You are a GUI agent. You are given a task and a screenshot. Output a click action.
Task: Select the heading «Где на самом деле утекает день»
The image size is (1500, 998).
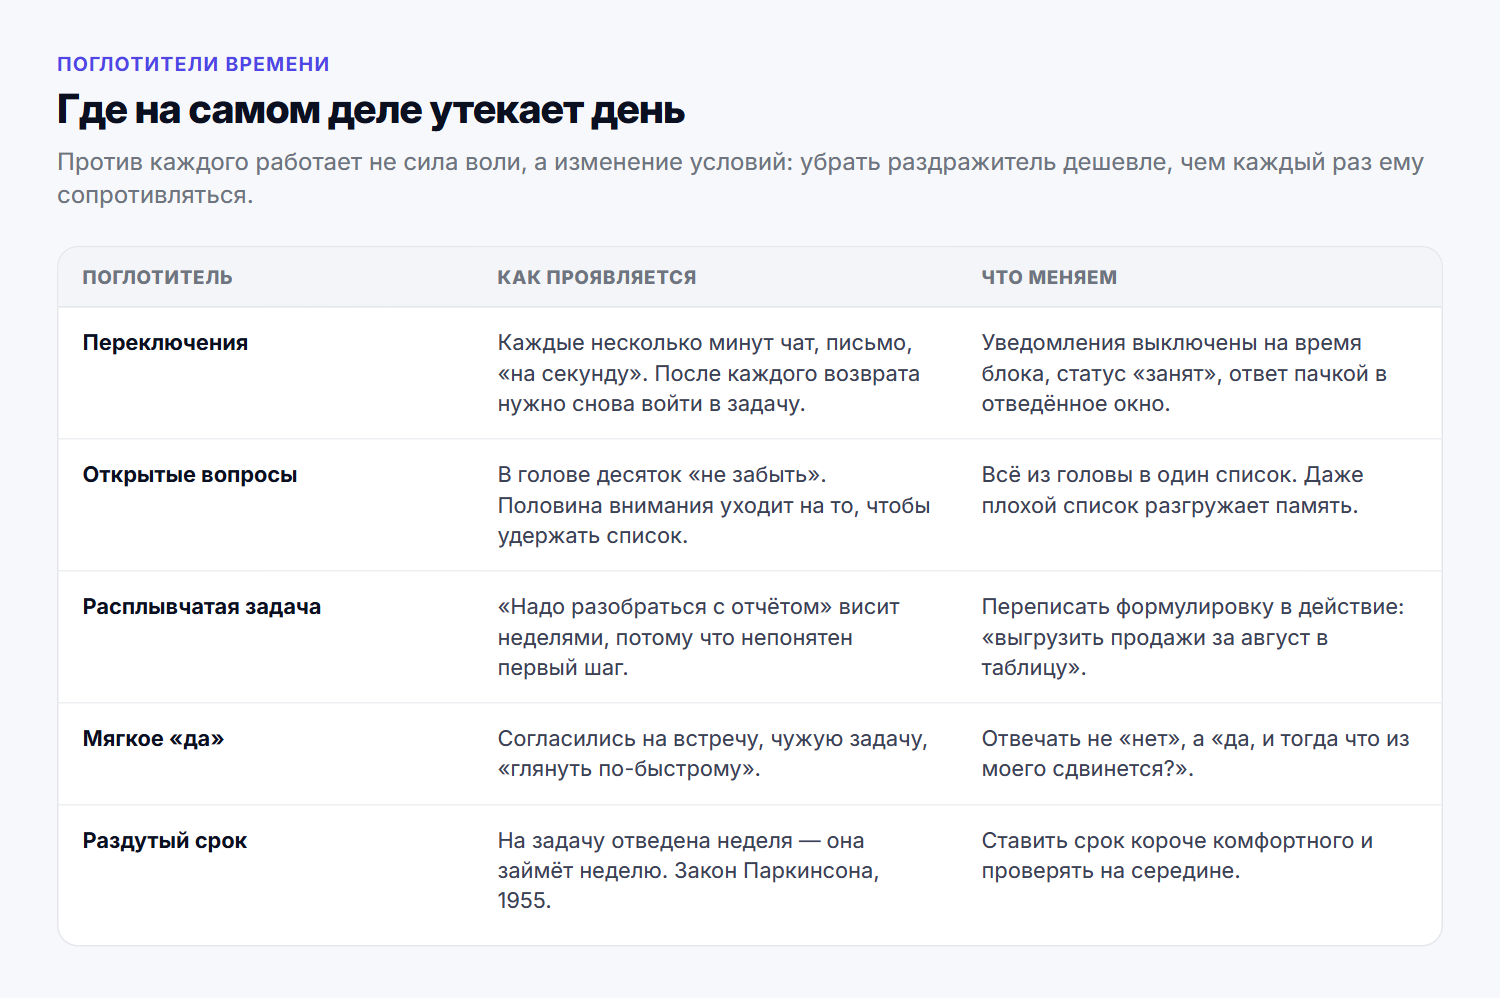371,110
